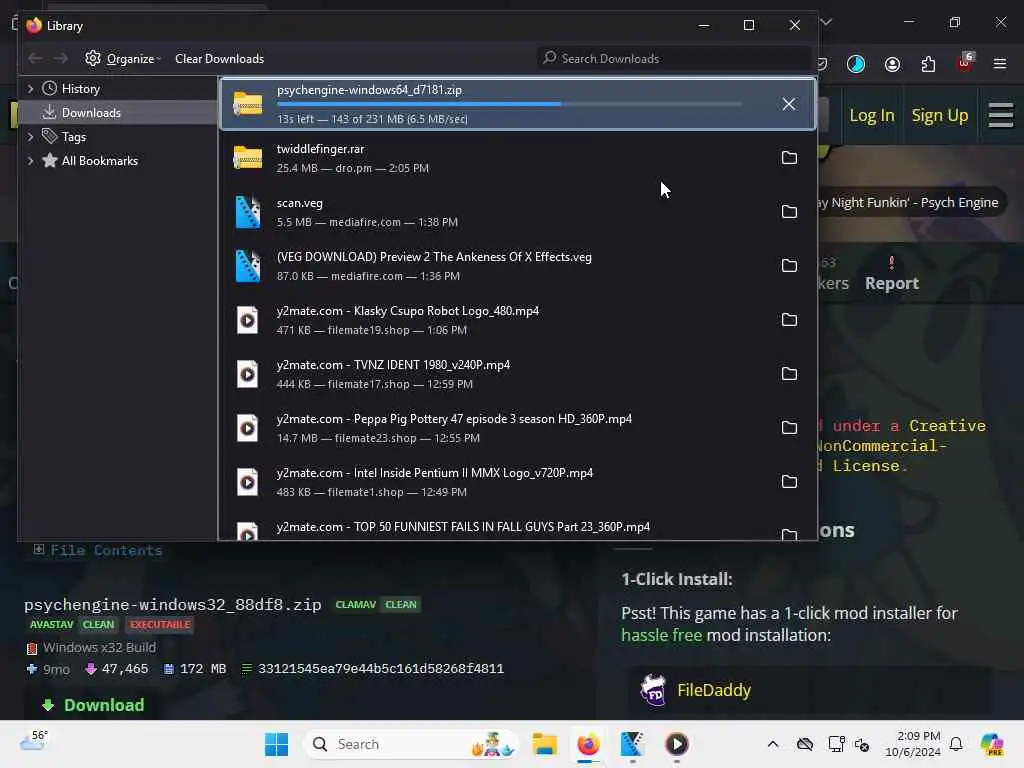Screen dimensions: 1024x768
Task: Click the Intel Inside Pentium video file icon
Action: [x=248, y=482]
